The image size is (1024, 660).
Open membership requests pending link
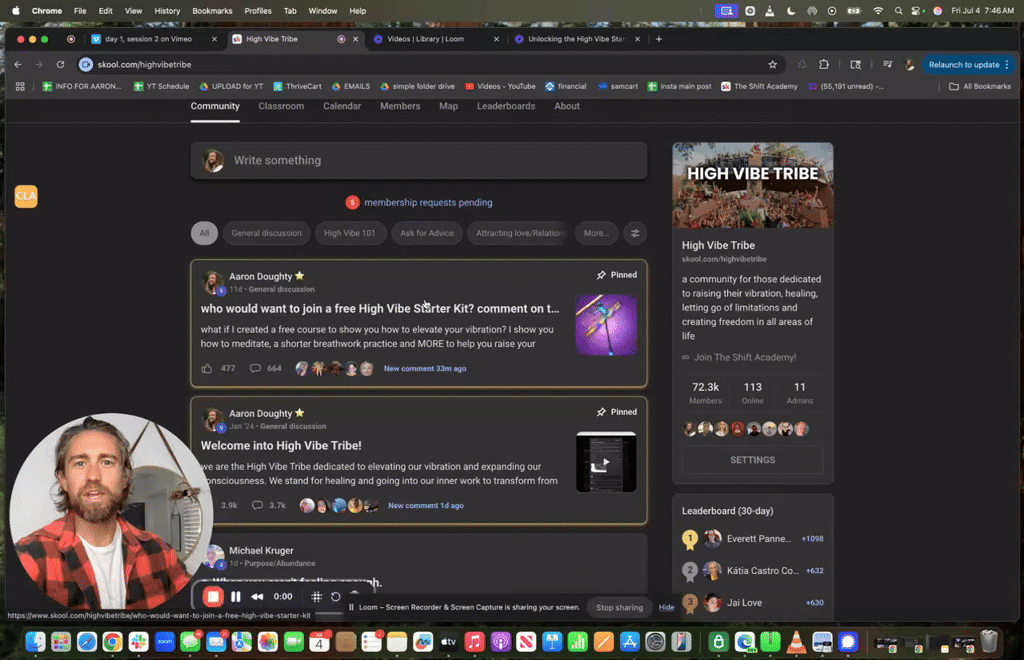[x=428, y=202]
